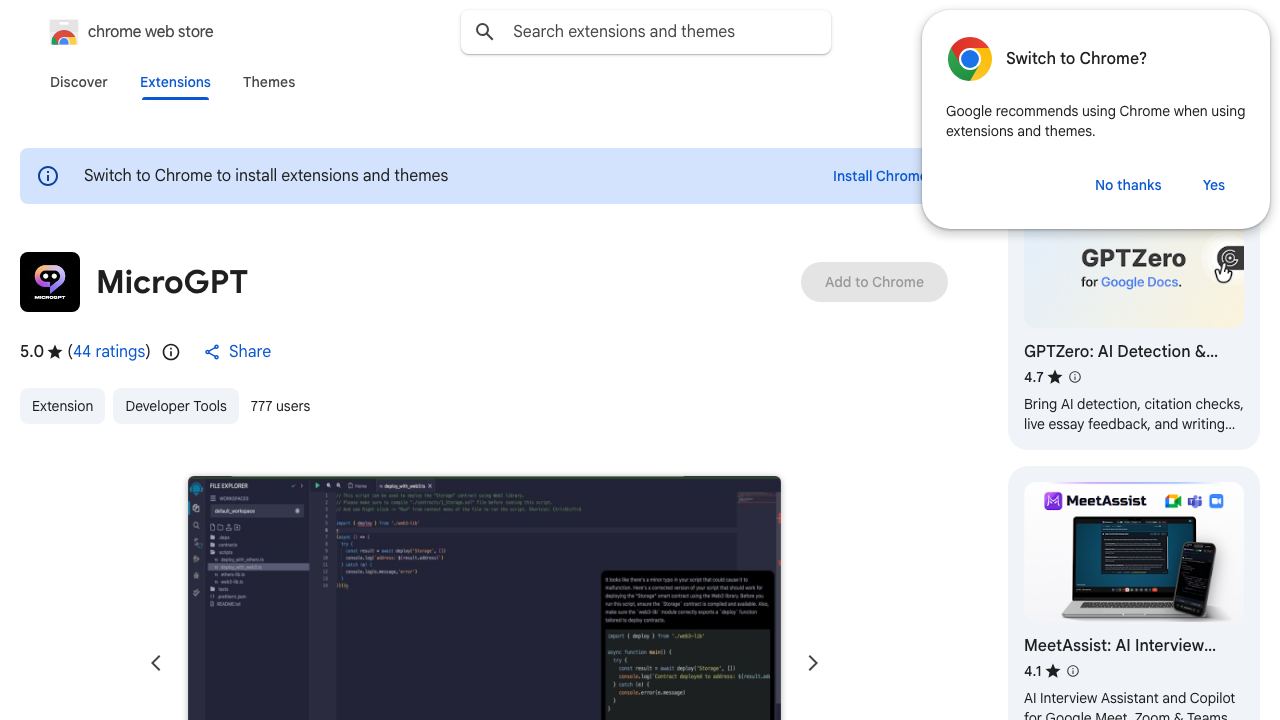This screenshot has height=720, width=1280.
Task: Show next screenshot with right arrow
Action: [x=813, y=663]
